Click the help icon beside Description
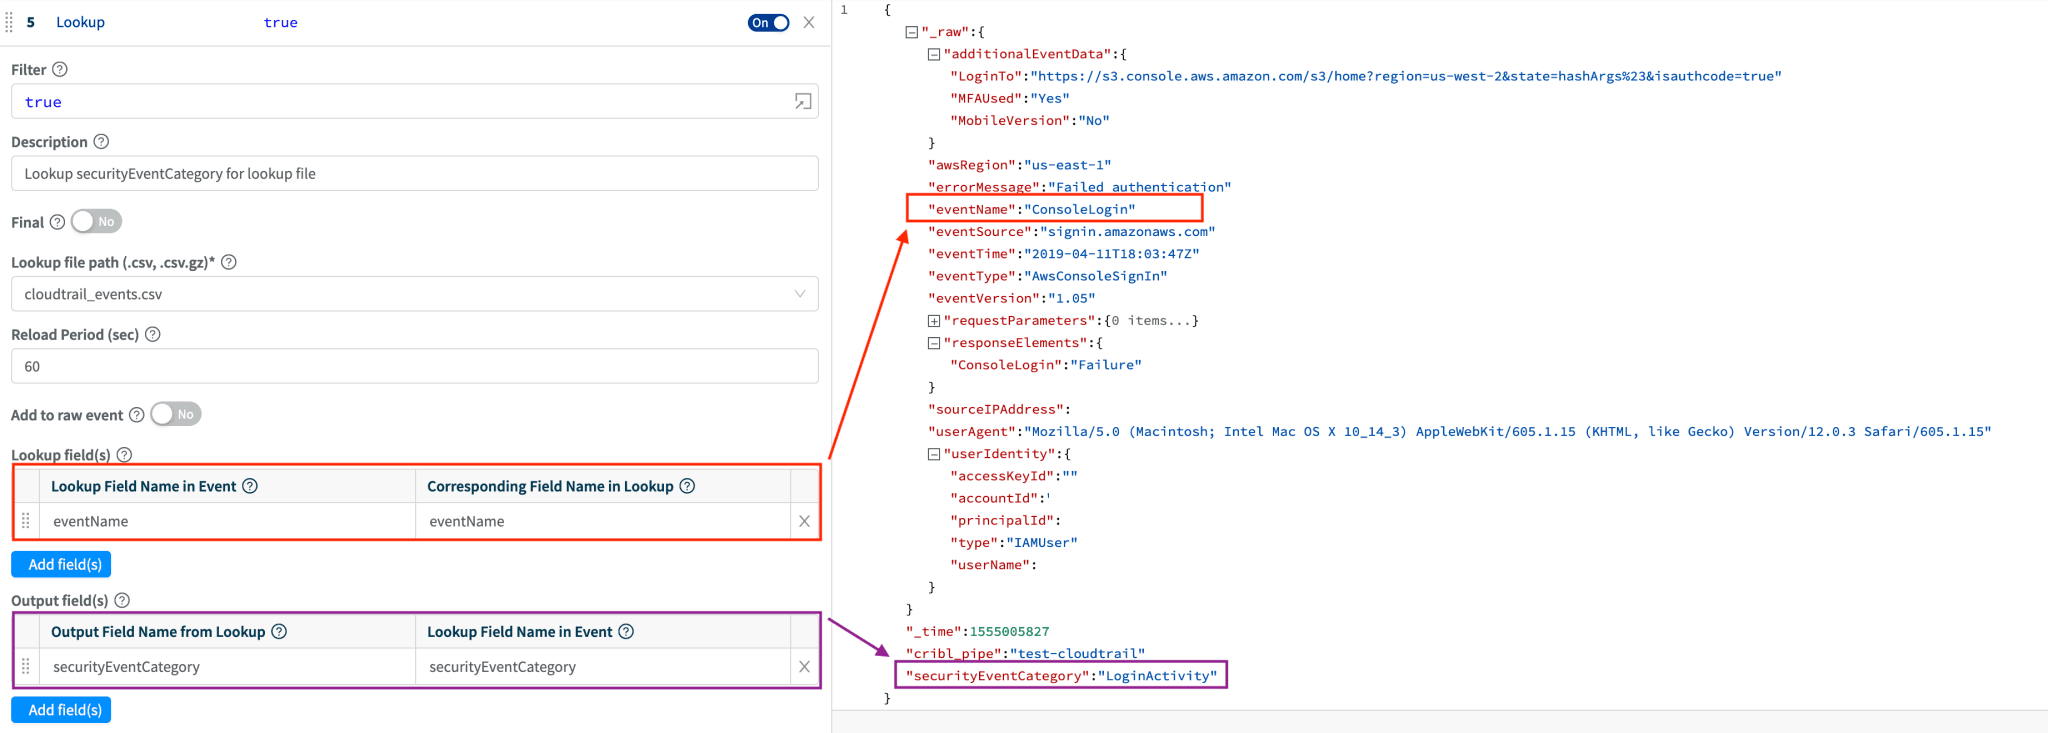 pyautogui.click(x=101, y=142)
